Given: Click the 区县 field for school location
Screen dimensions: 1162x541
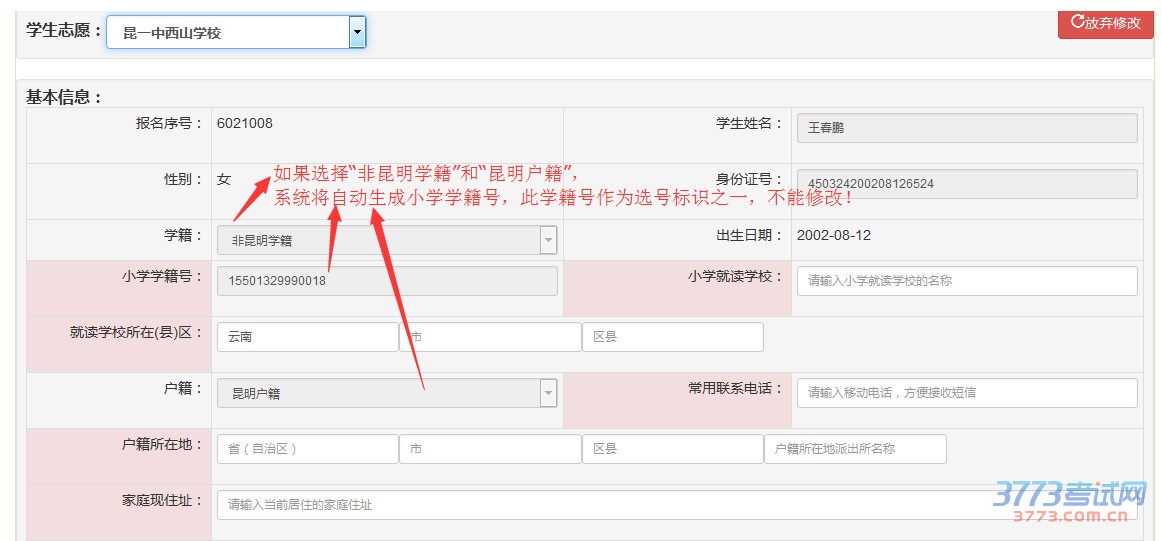Looking at the screenshot, I should pyautogui.click(x=672, y=337).
